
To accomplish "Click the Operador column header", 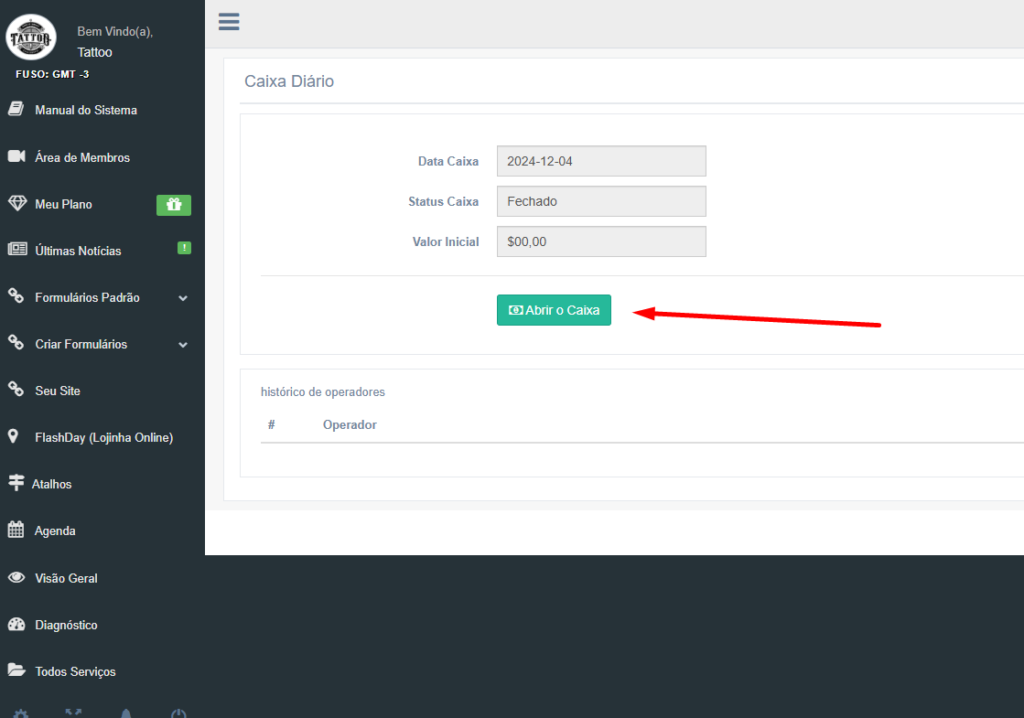I will click(349, 425).
